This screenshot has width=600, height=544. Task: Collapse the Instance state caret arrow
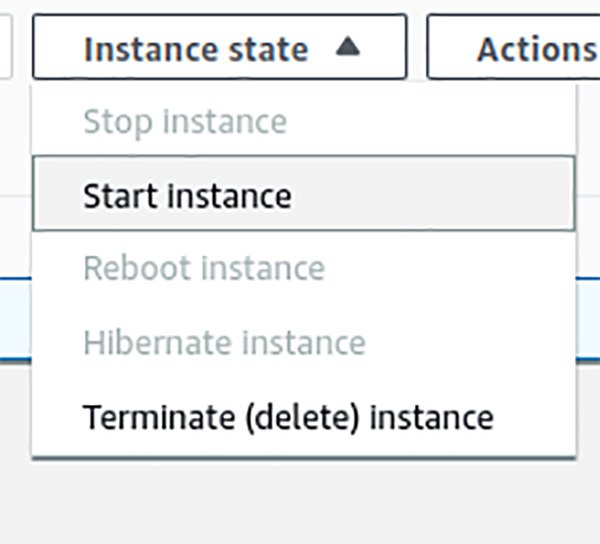pos(347,46)
